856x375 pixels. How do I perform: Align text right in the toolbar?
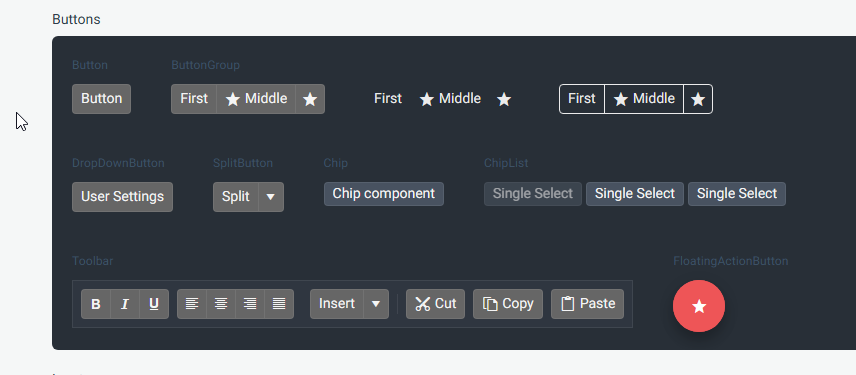[x=250, y=304]
